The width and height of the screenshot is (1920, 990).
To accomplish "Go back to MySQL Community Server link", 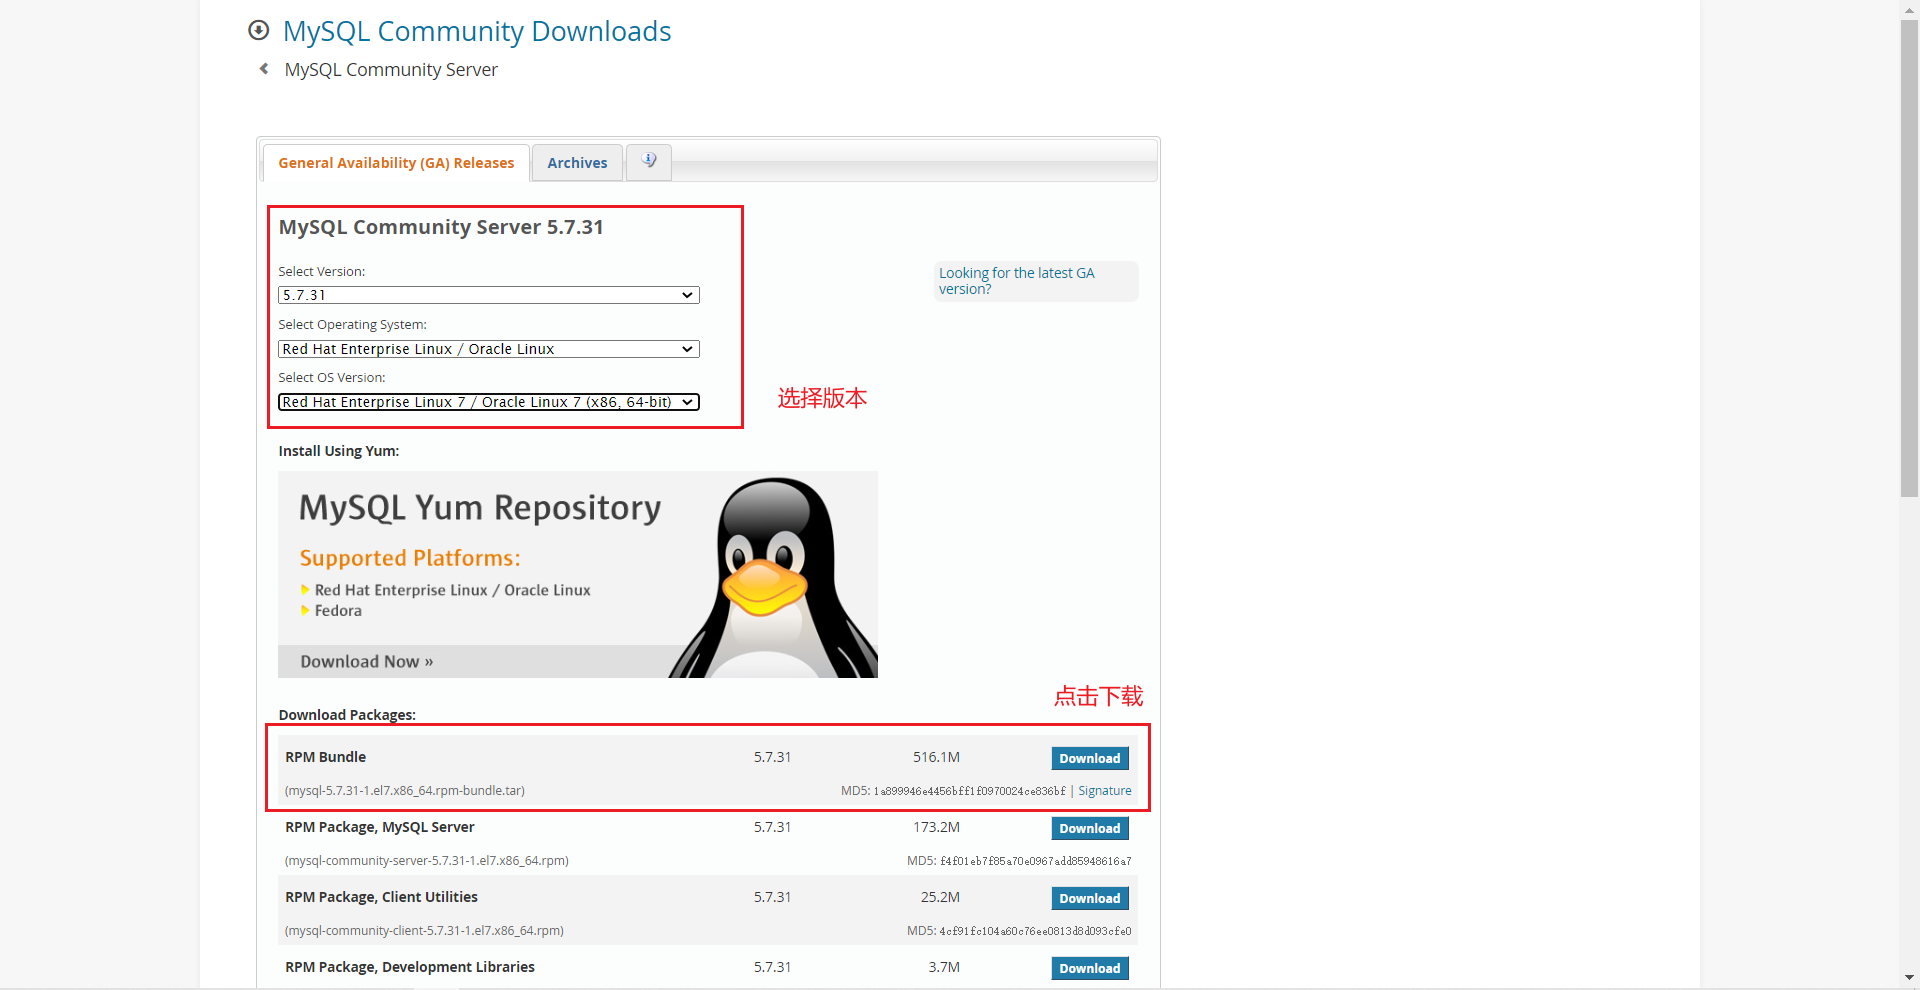I will pos(391,70).
